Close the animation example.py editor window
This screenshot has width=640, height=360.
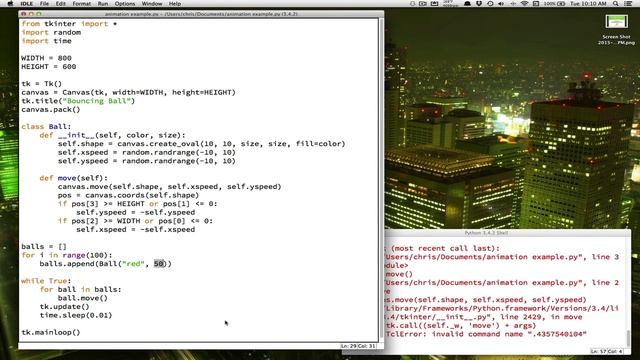(23, 14)
